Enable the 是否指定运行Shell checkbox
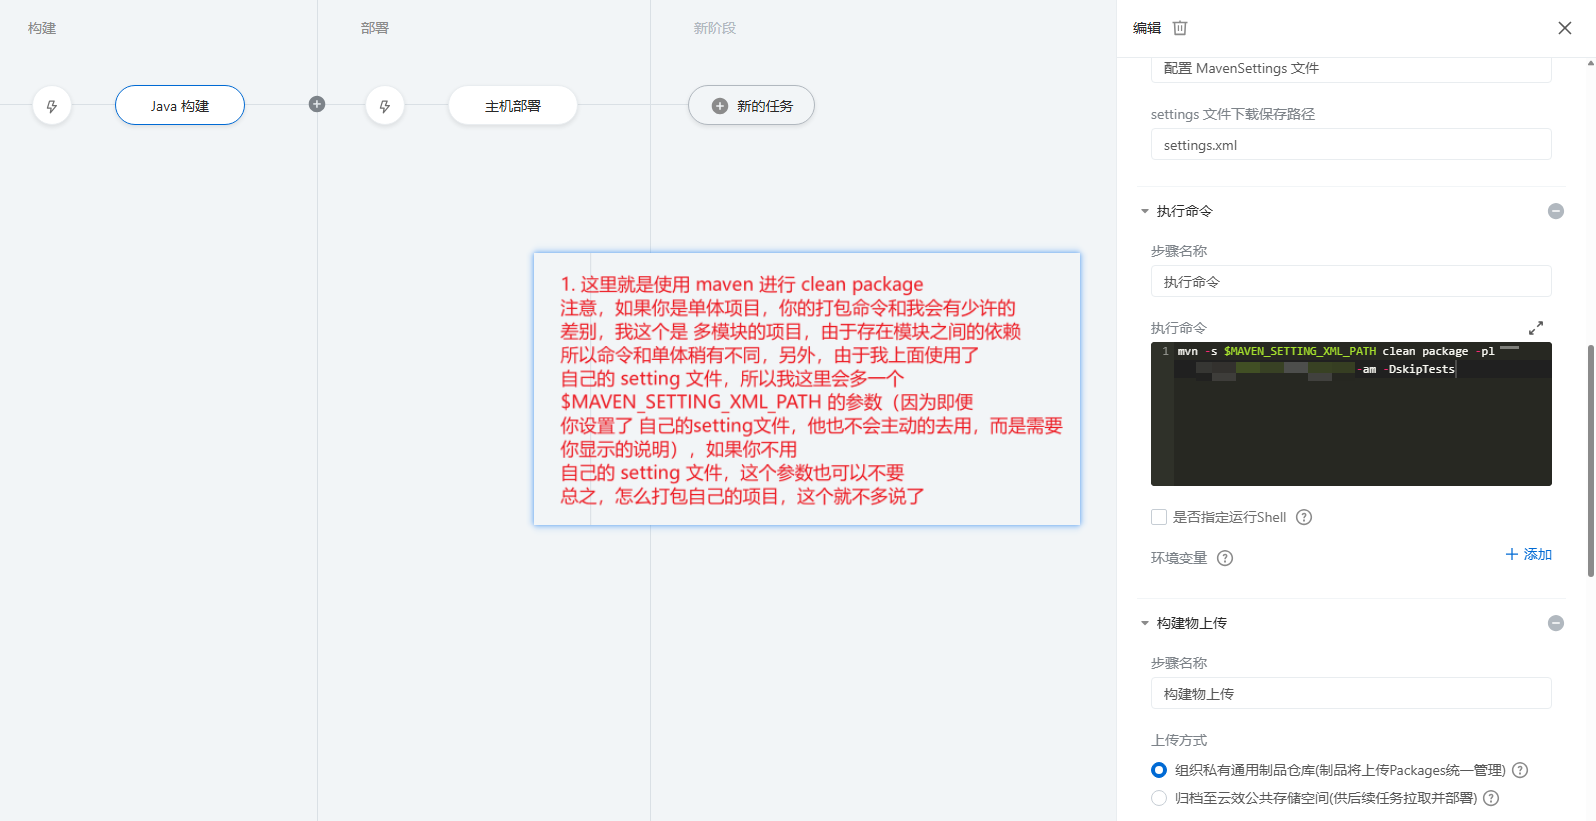 (x=1159, y=517)
